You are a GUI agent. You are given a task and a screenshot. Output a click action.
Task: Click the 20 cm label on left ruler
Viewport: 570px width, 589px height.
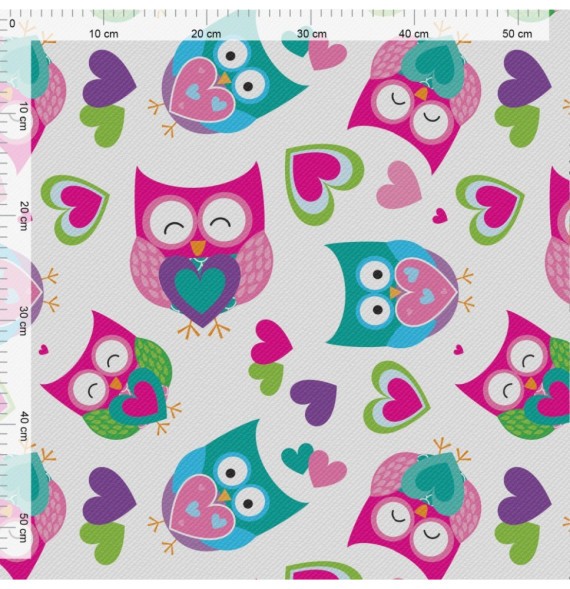point(23,216)
